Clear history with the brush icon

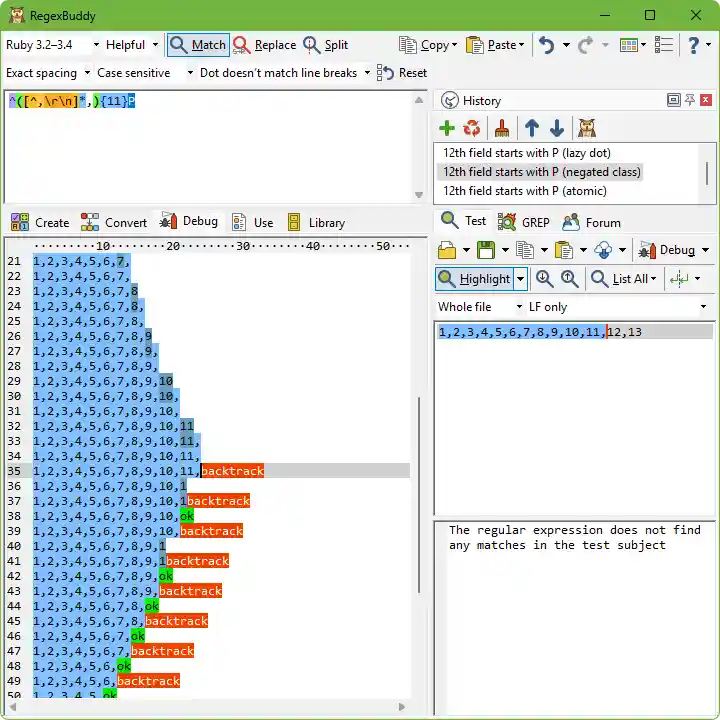(502, 128)
